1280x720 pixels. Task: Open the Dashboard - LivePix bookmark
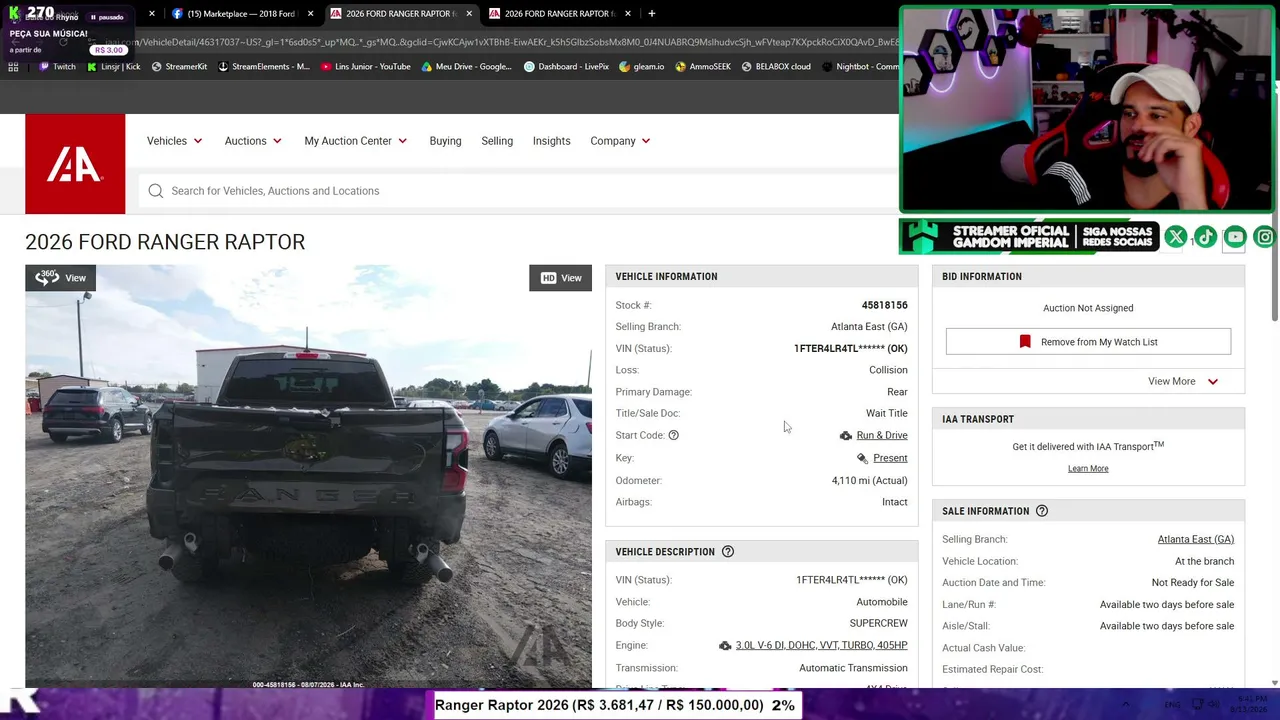pyautogui.click(x=566, y=67)
